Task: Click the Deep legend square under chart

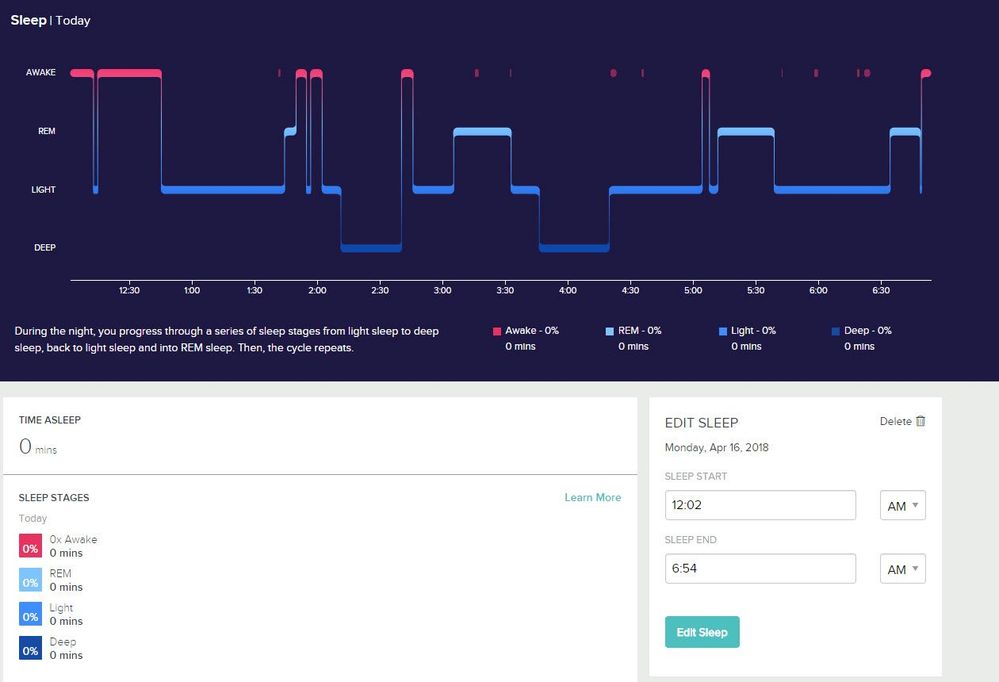Action: point(836,331)
